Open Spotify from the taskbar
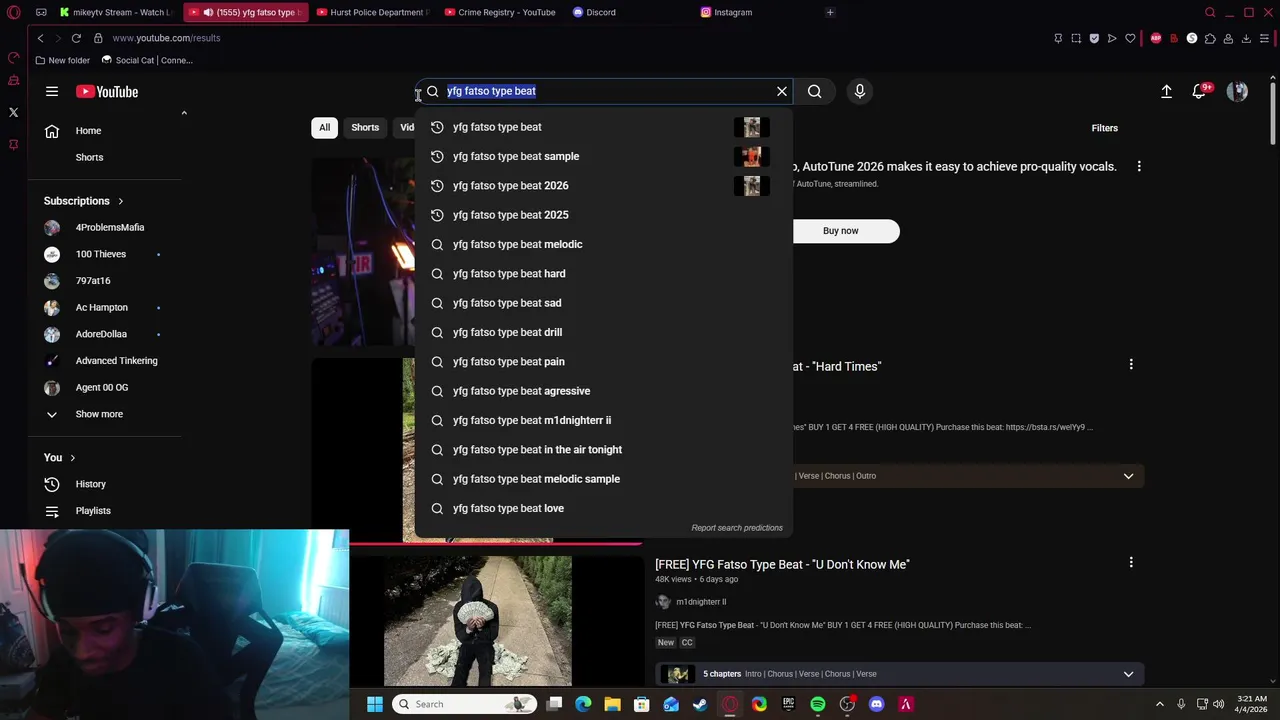The width and height of the screenshot is (1280, 720). tap(818, 704)
